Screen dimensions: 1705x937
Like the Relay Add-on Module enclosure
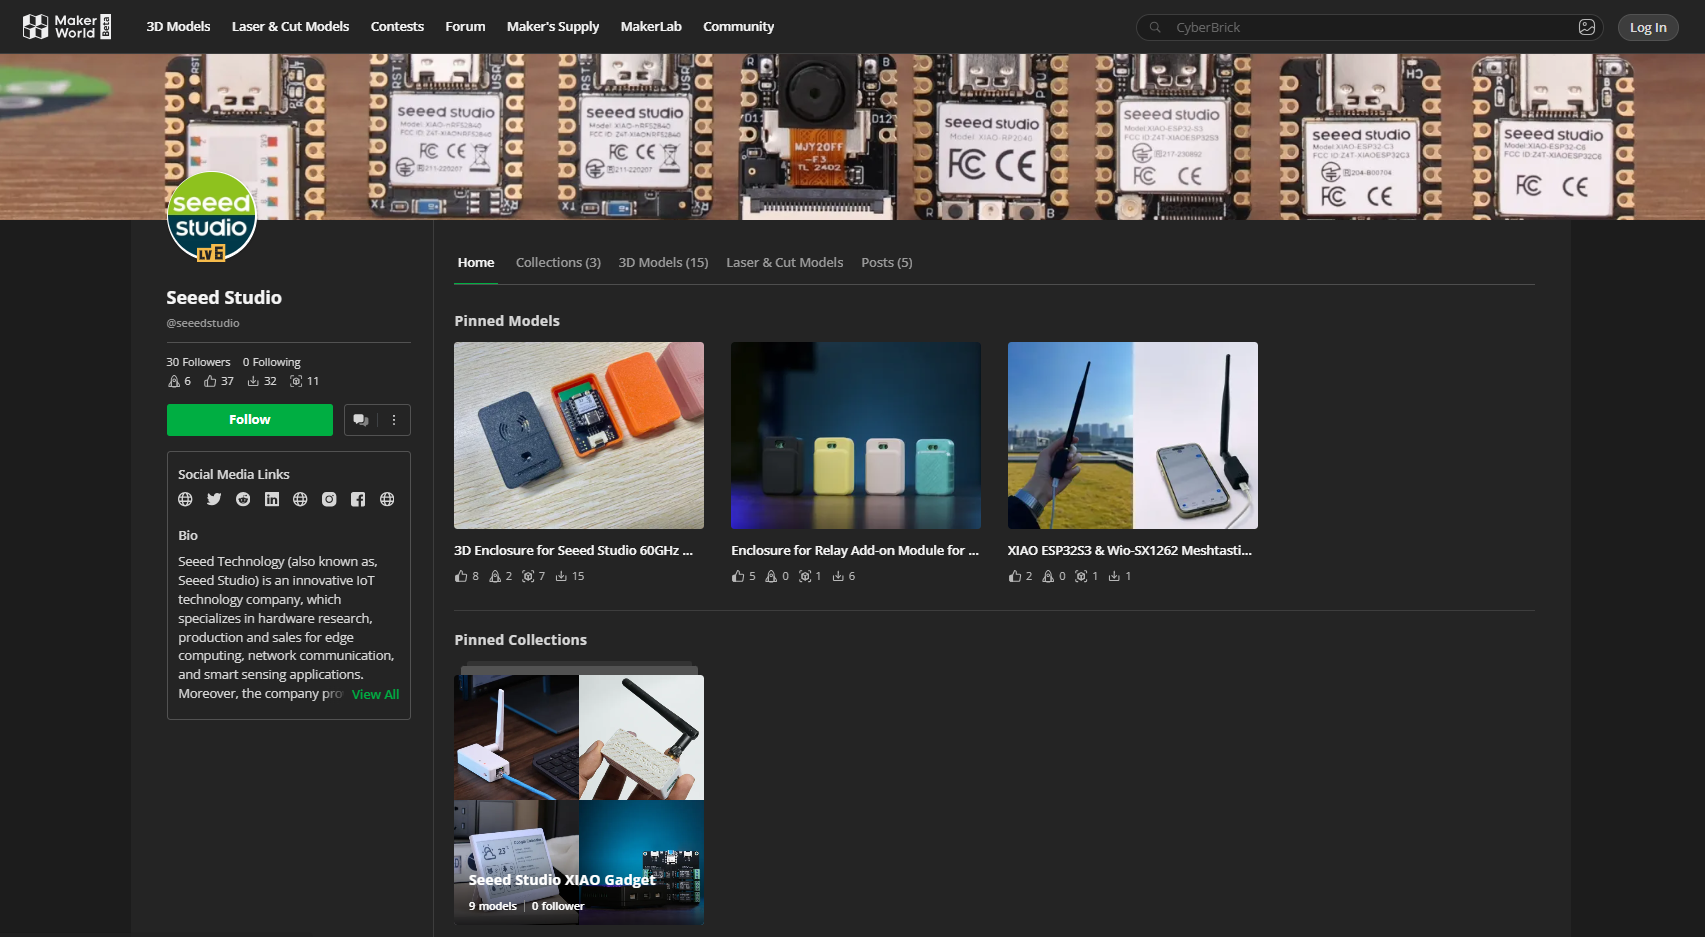[738, 576]
